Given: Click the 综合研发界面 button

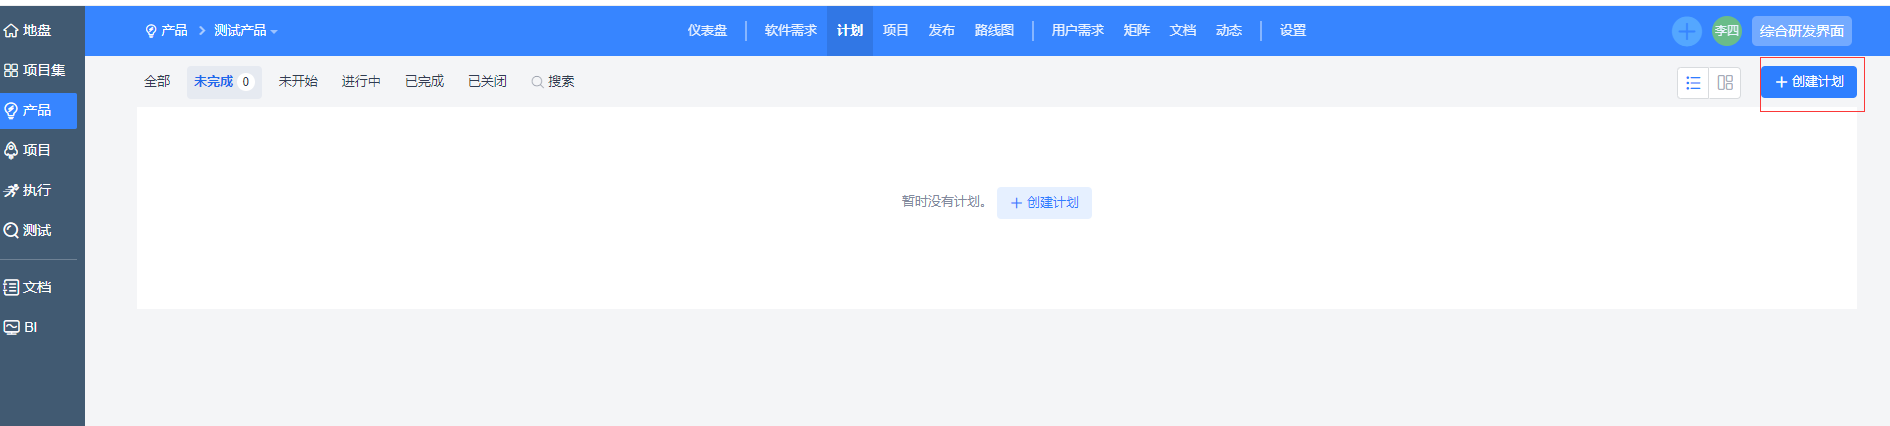Looking at the screenshot, I should [1801, 31].
